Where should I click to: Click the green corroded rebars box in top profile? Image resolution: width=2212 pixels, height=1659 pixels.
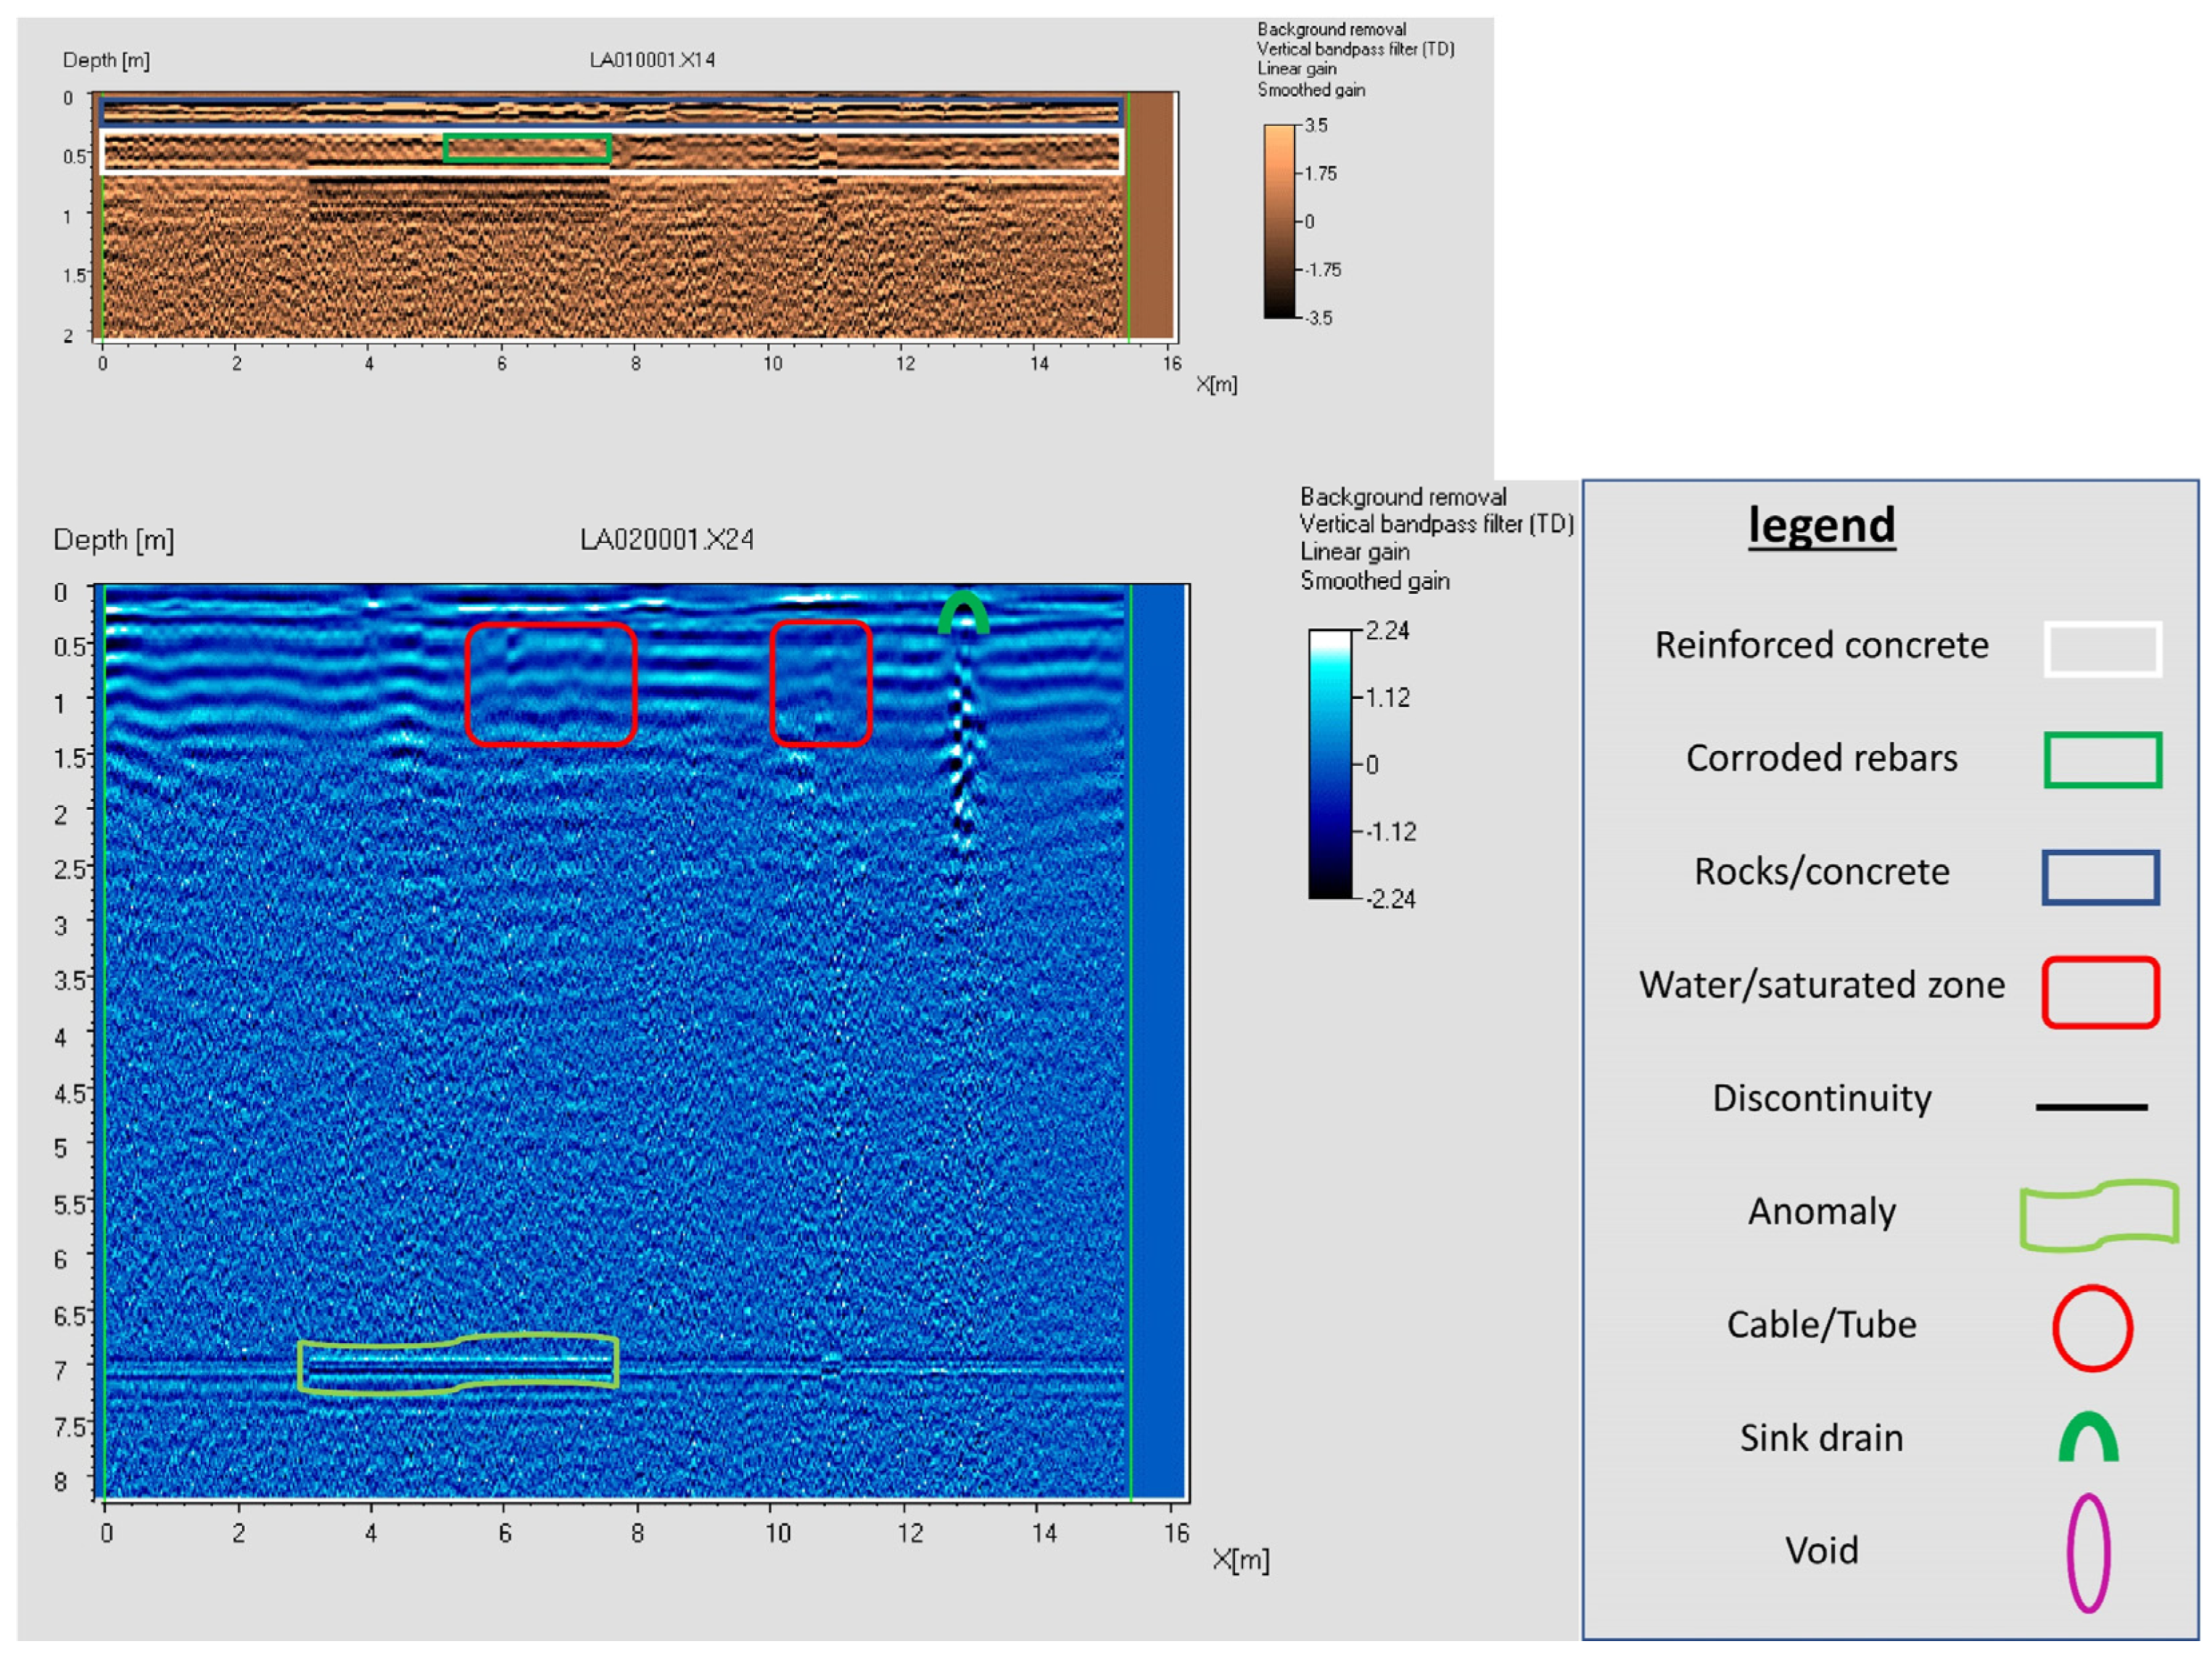527,148
